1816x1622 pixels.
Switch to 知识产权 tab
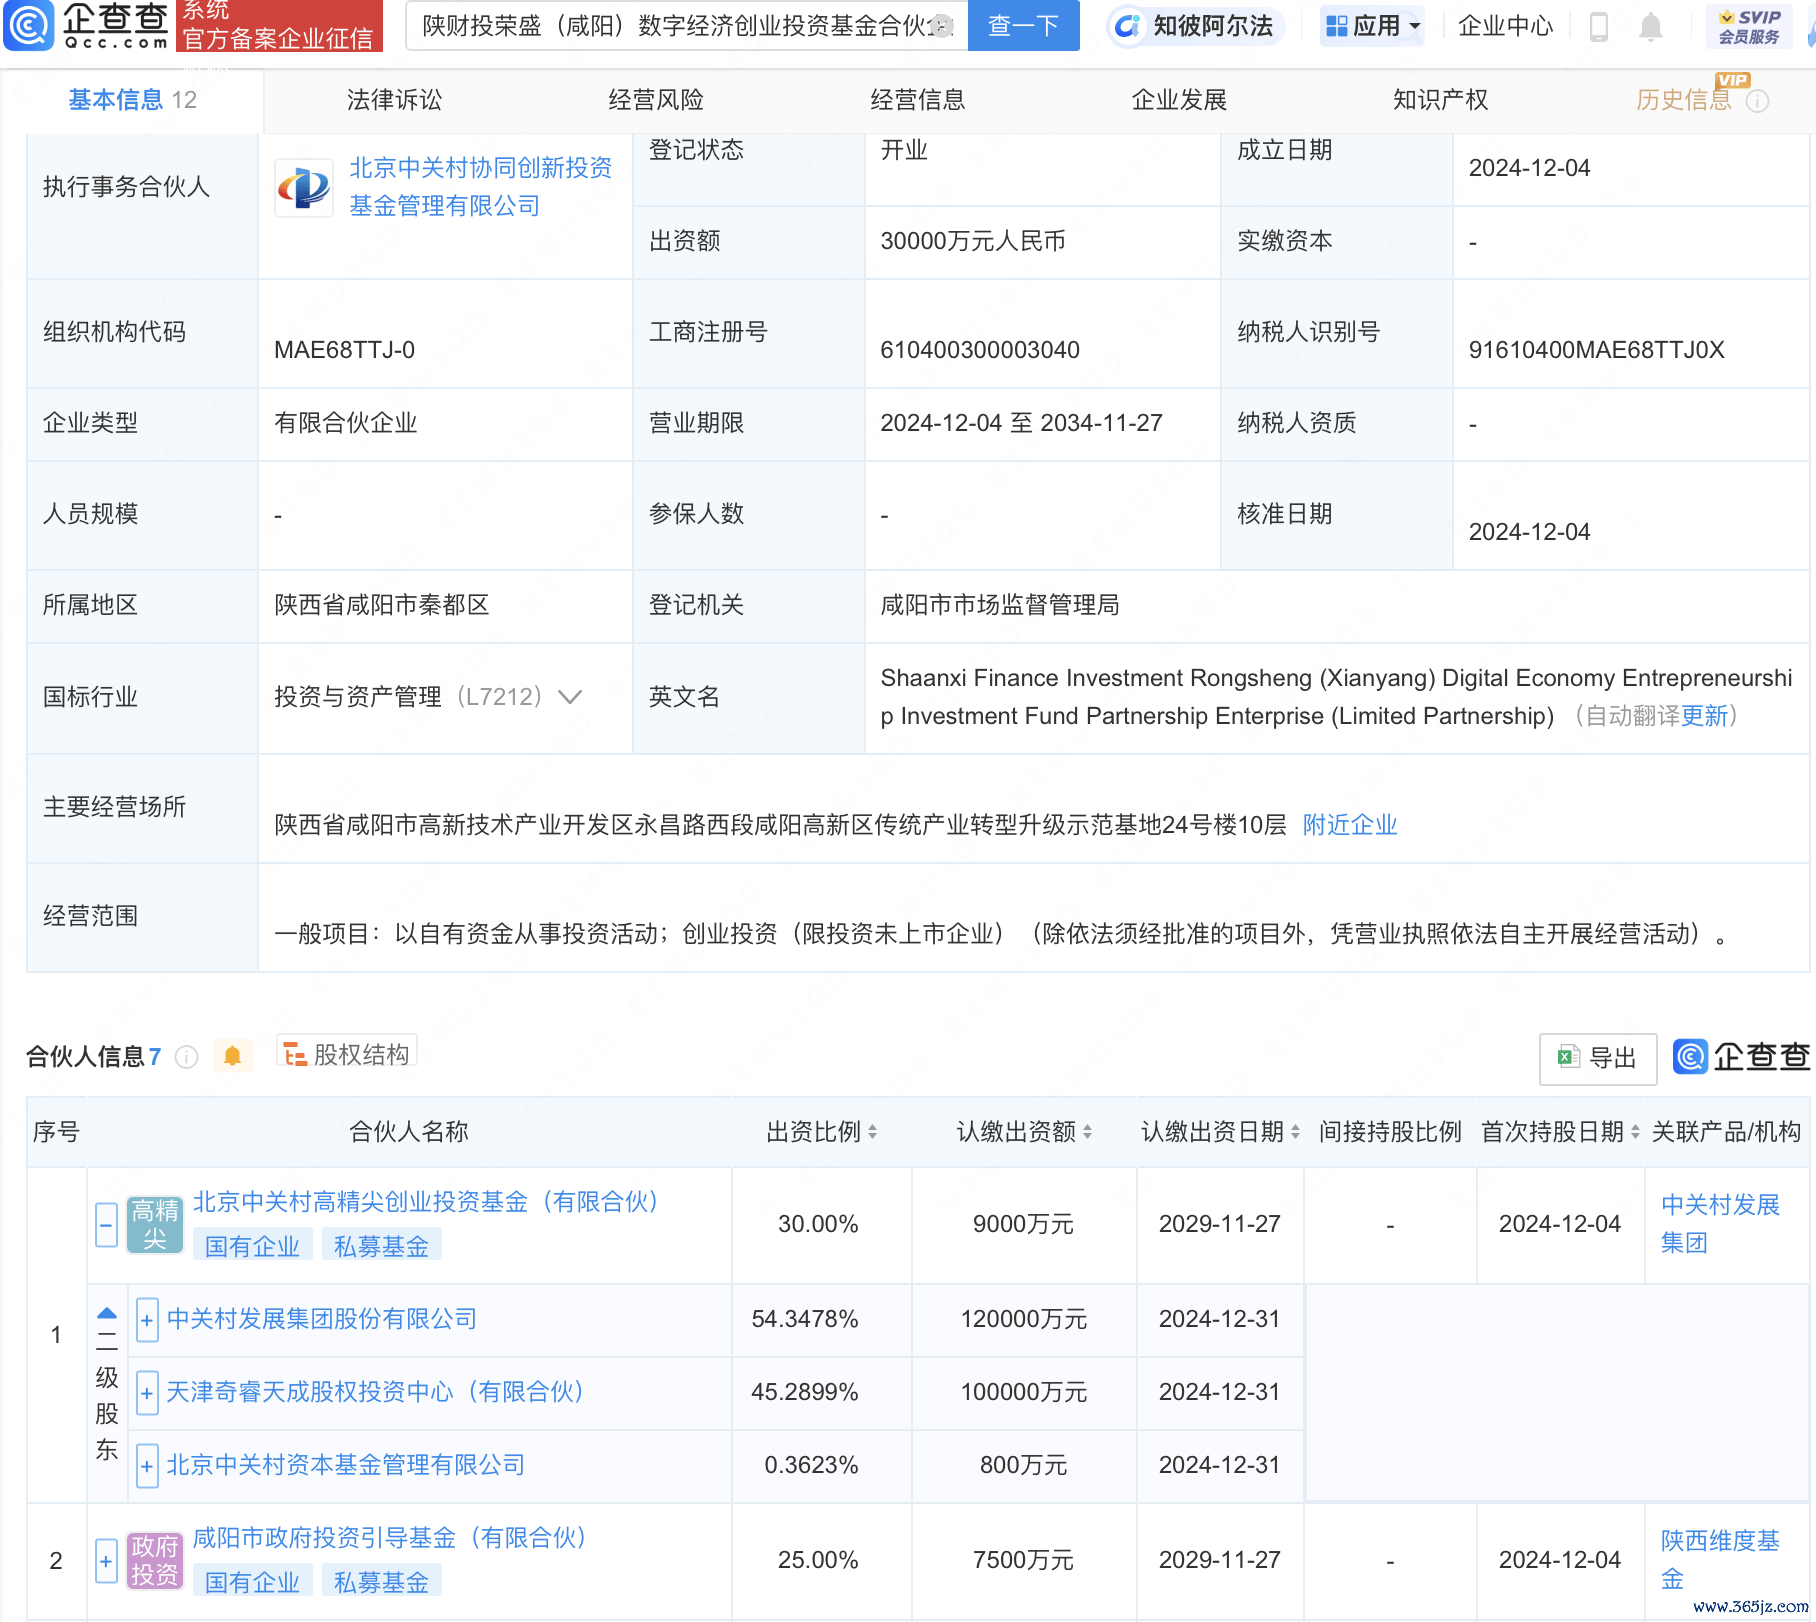(x=1441, y=100)
